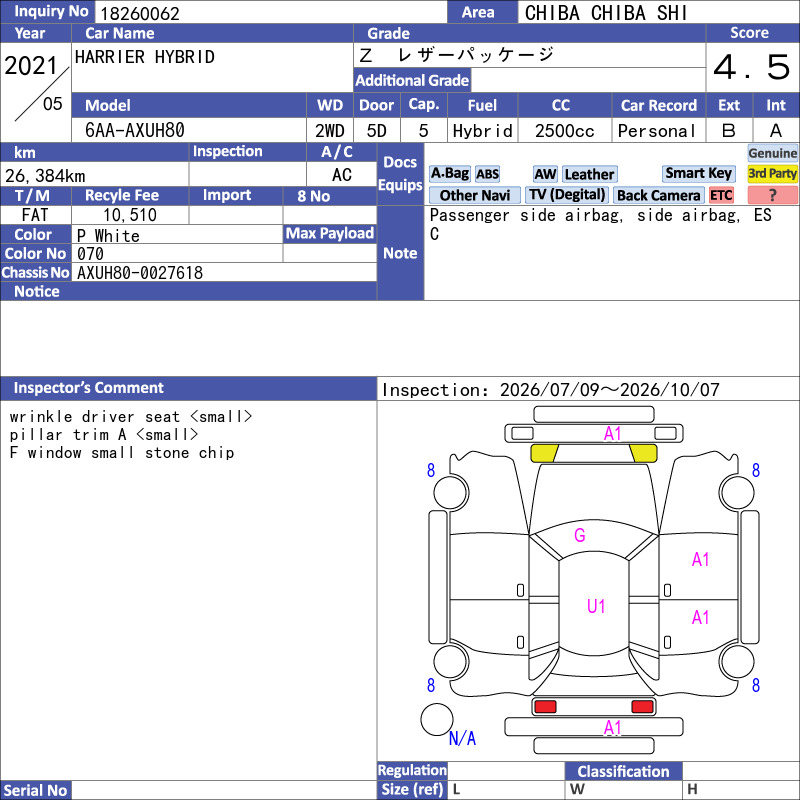Viewport: 800px width, 800px height.
Task: Click the AC air conditioning value
Action: (x=341, y=175)
